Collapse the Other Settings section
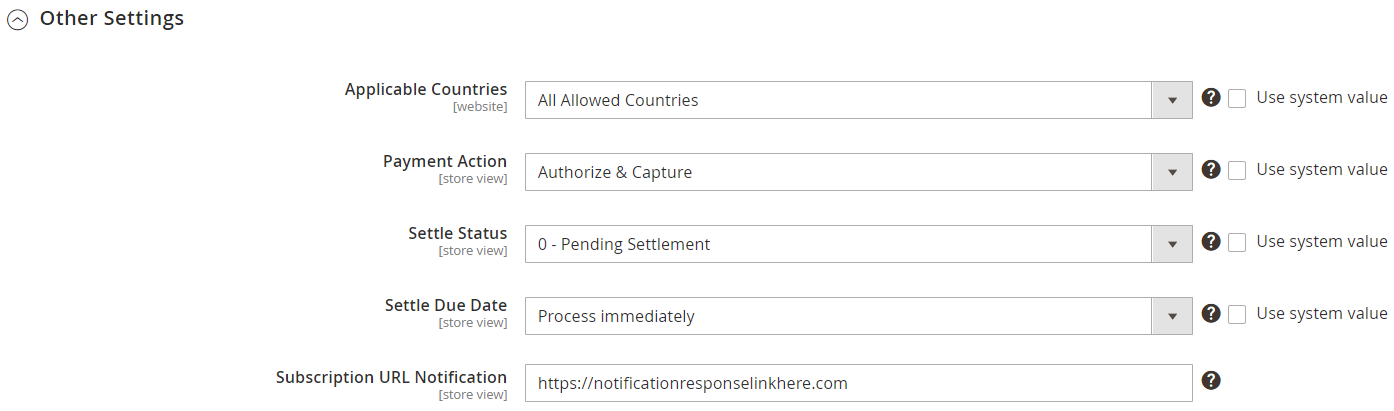 [x=17, y=20]
